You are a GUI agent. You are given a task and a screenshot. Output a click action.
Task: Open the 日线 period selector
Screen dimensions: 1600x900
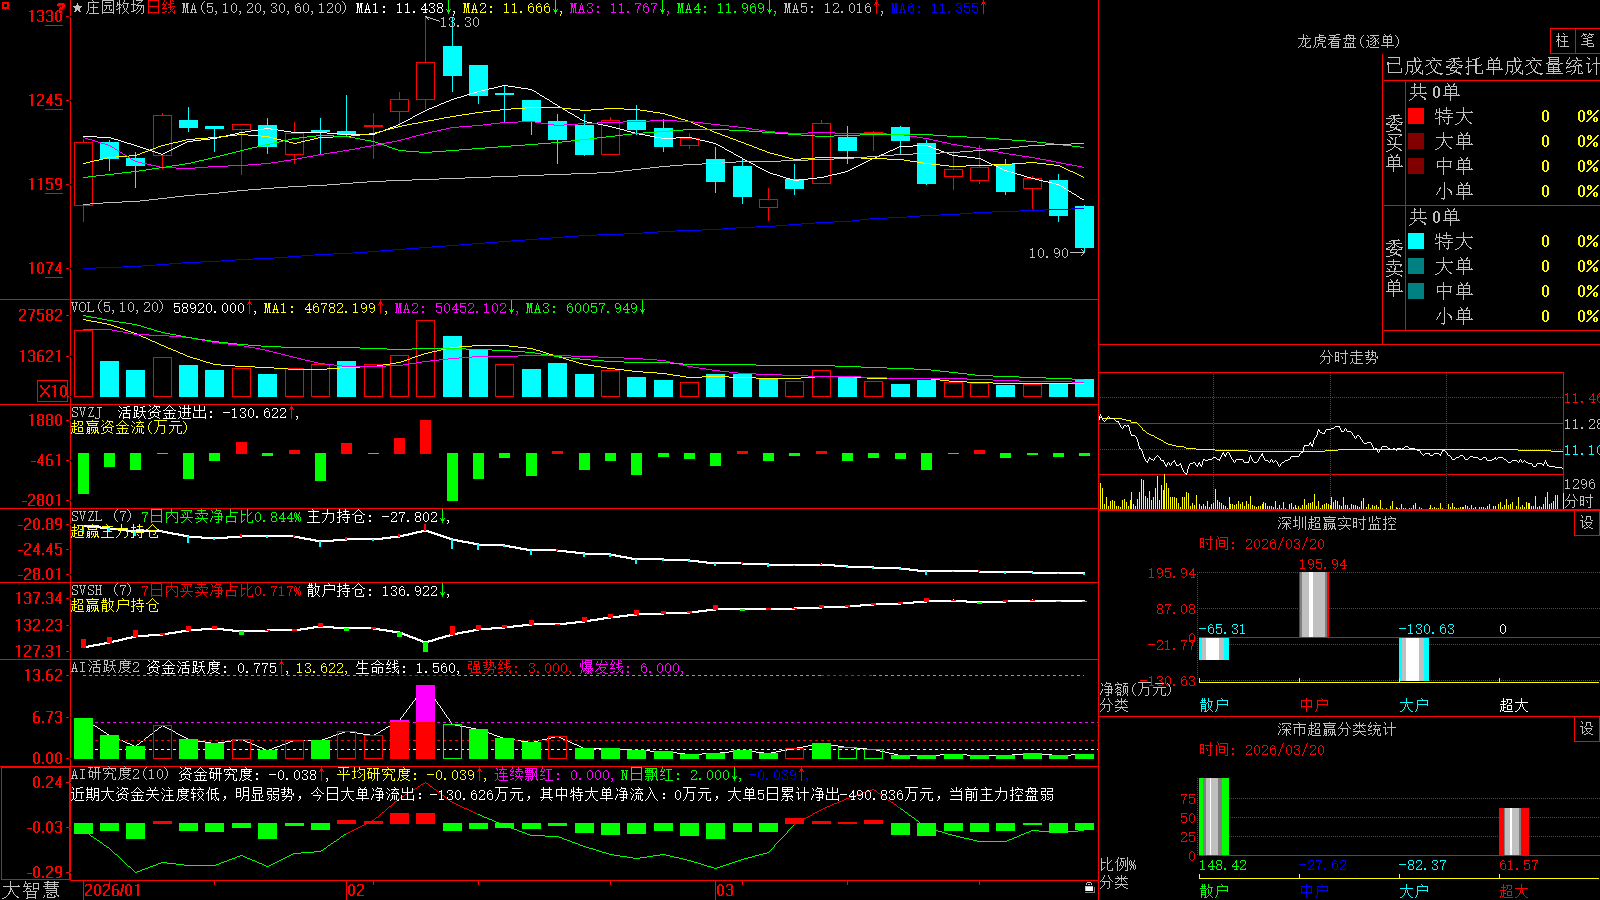[161, 8]
